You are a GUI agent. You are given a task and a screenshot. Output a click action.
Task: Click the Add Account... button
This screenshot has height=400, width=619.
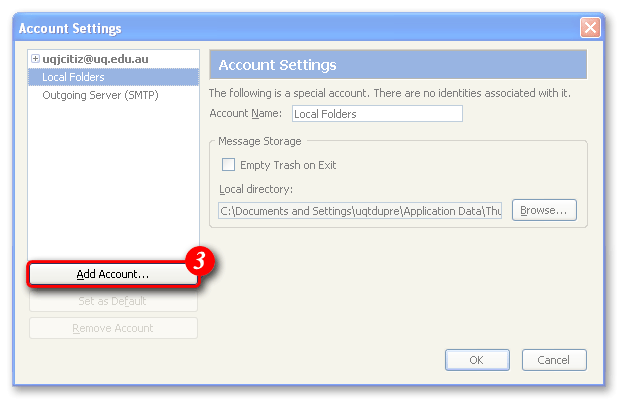113,273
